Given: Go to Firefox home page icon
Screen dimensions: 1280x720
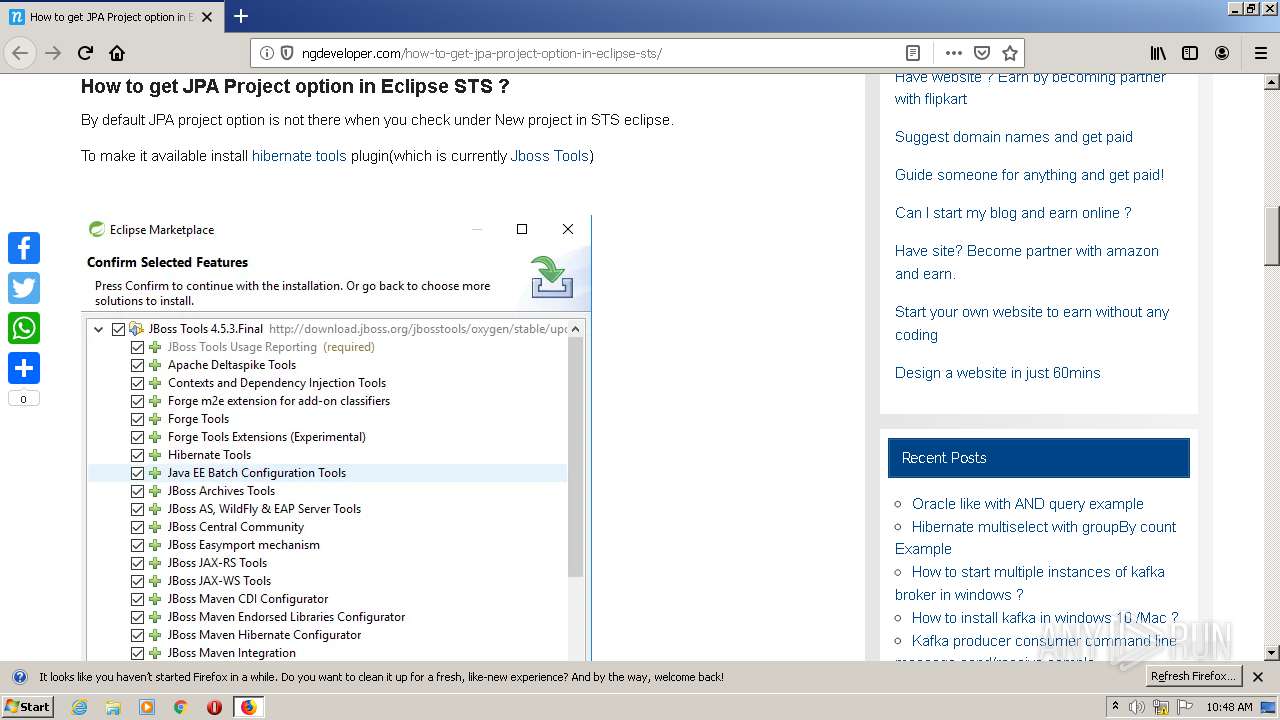Looking at the screenshot, I should (x=117, y=53).
